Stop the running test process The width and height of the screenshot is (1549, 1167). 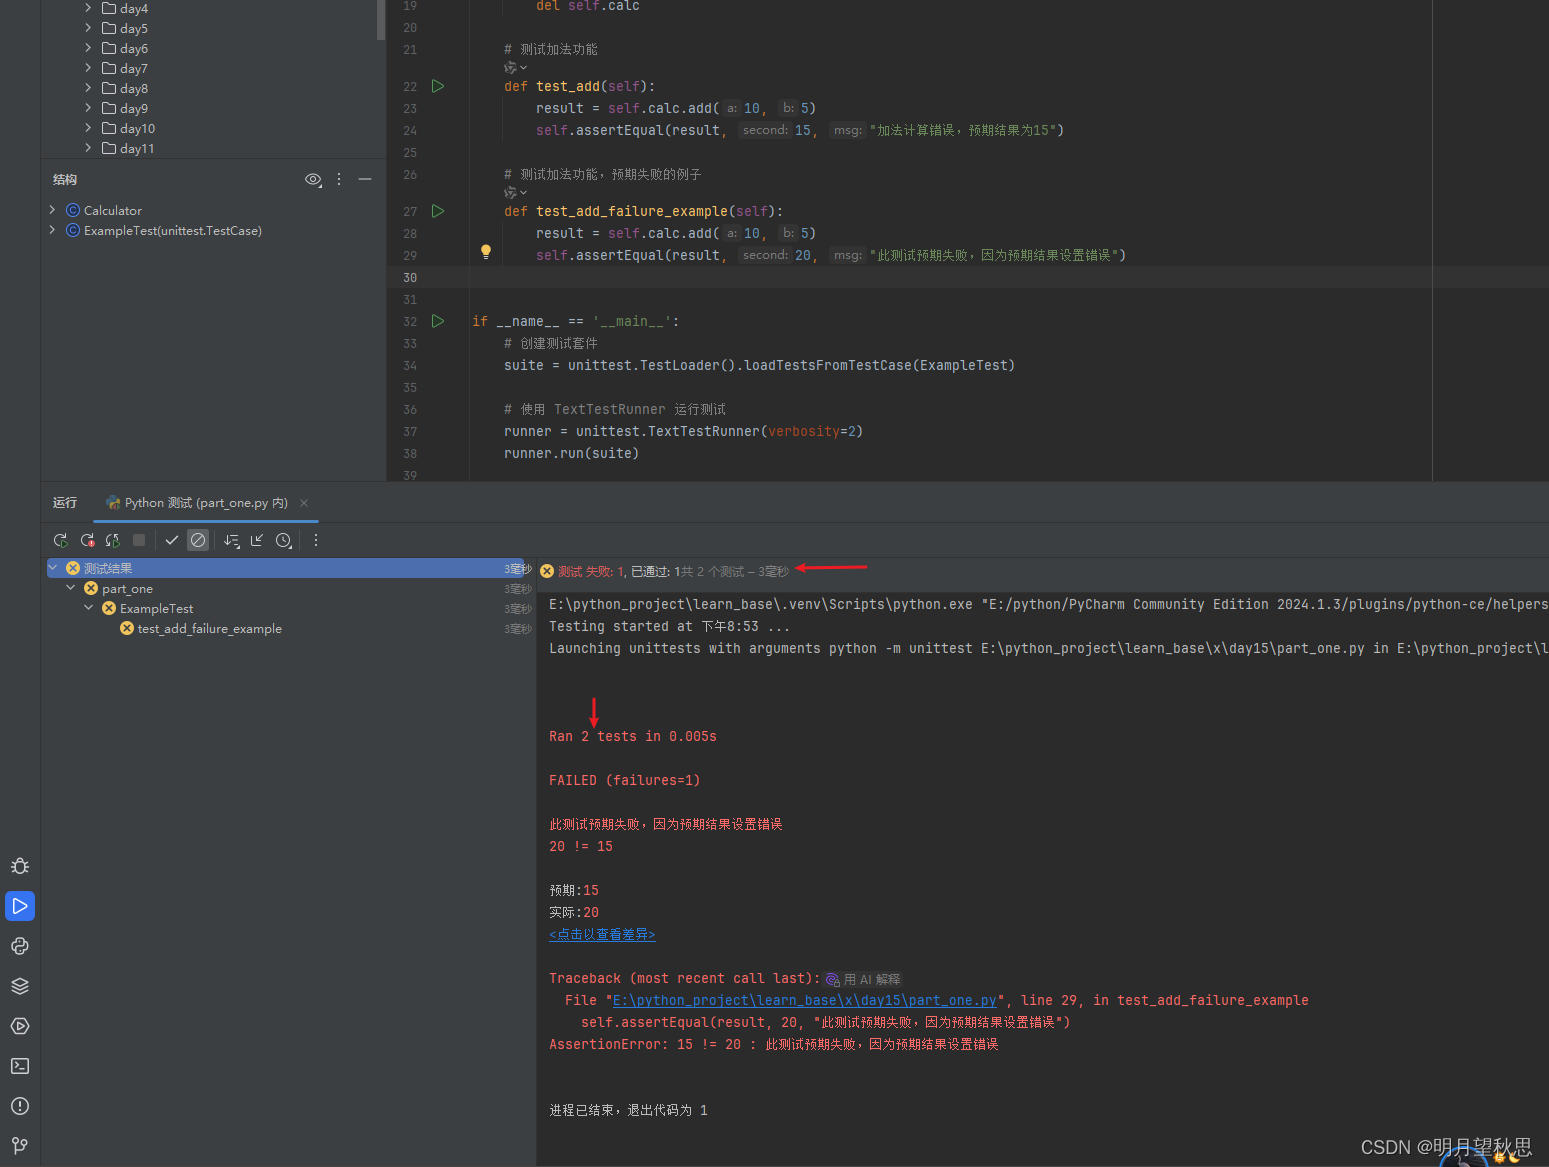(x=139, y=540)
